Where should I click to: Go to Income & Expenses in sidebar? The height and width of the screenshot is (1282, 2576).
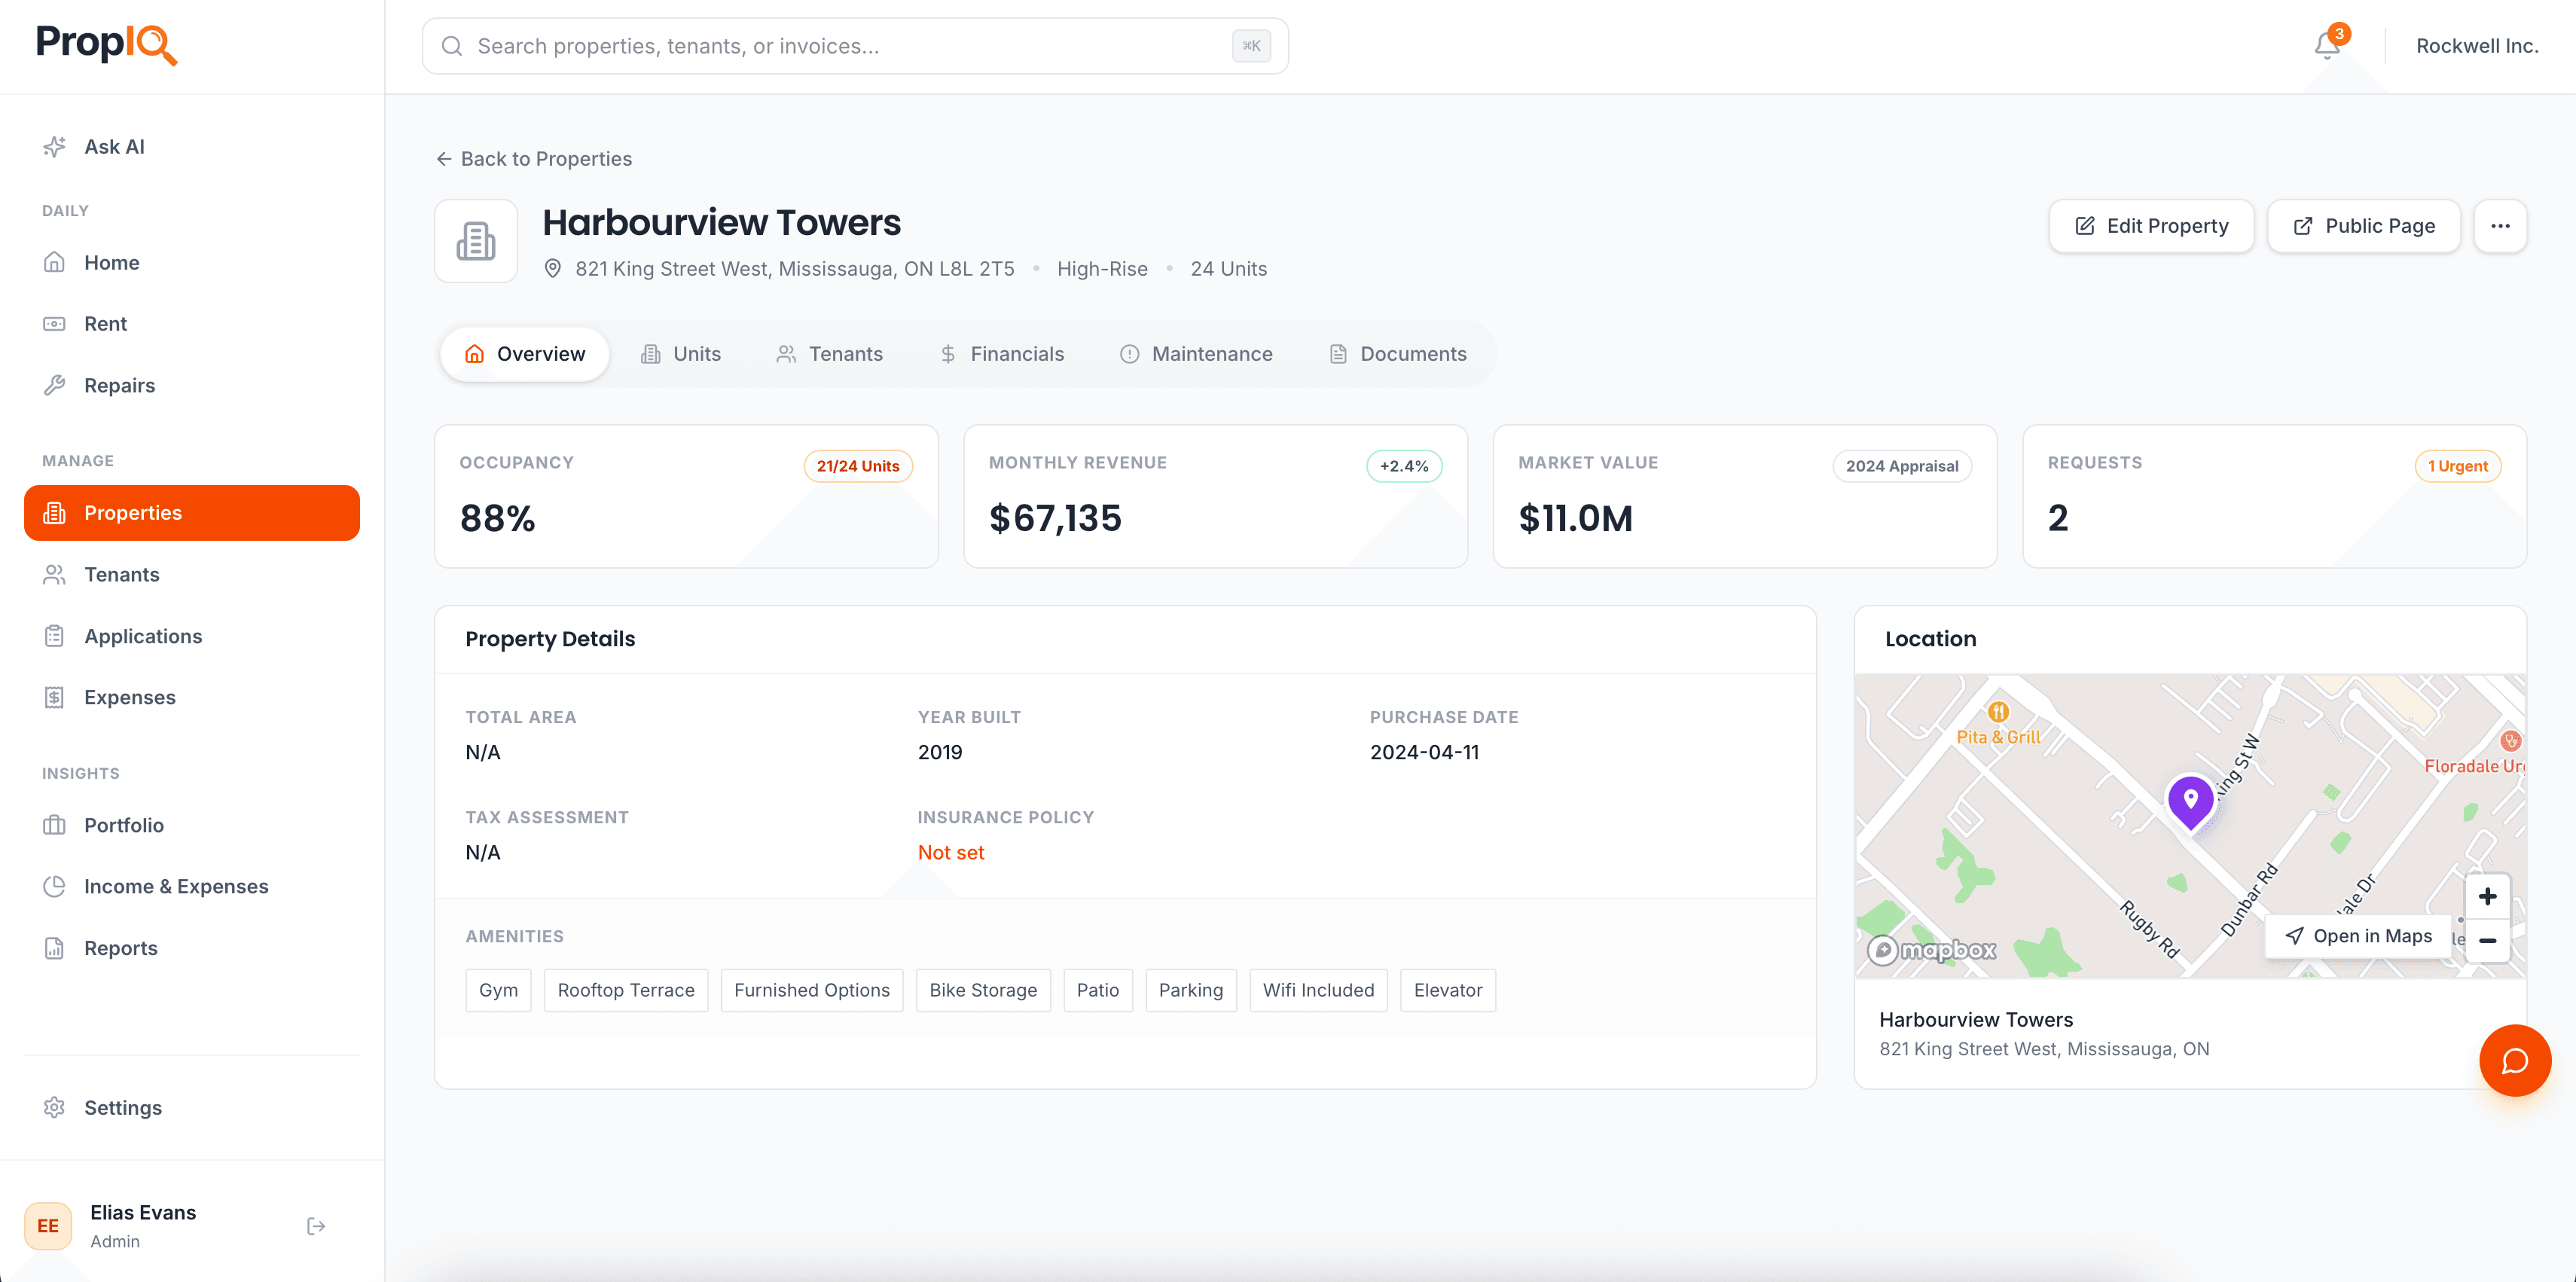pyautogui.click(x=176, y=886)
